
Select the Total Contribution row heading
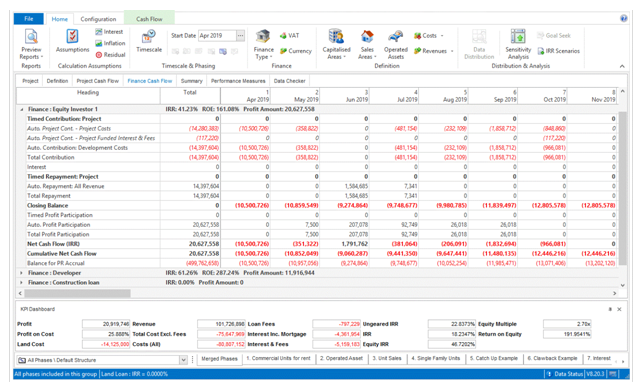[51, 158]
